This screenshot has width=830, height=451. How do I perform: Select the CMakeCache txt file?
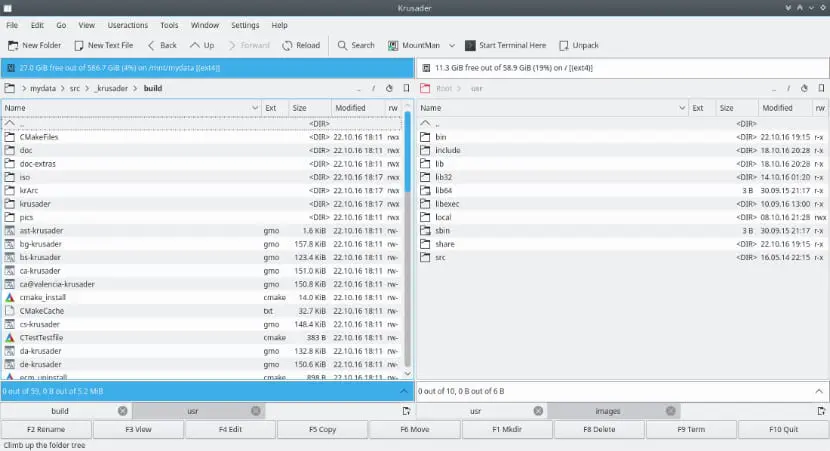pyautogui.click(x=202, y=311)
